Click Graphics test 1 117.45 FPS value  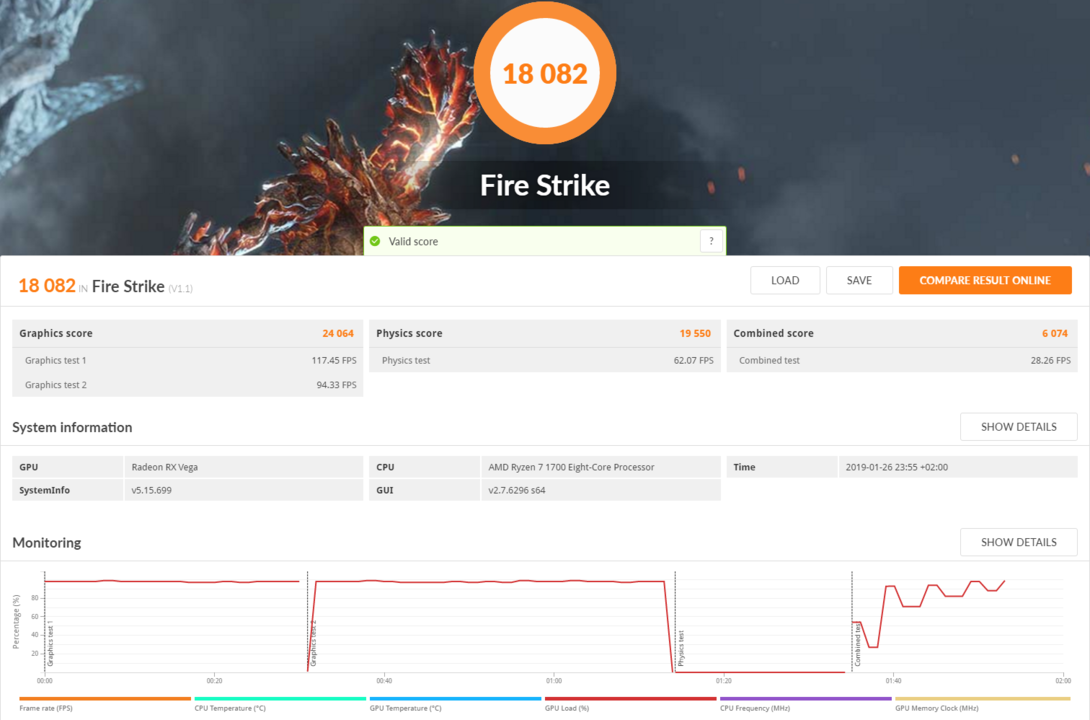(x=334, y=361)
